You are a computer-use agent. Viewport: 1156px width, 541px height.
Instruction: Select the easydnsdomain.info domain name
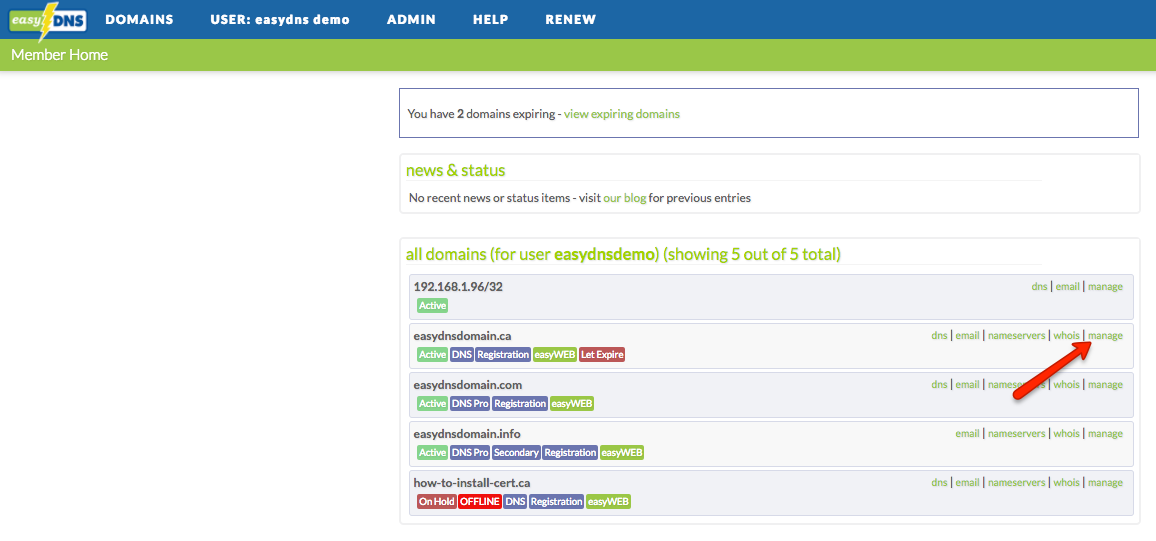point(467,434)
